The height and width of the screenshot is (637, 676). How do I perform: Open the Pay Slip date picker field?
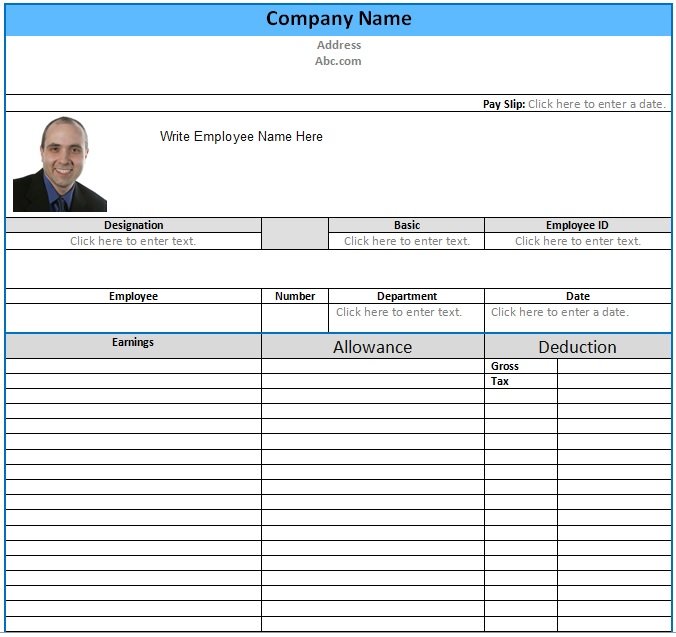(x=597, y=104)
